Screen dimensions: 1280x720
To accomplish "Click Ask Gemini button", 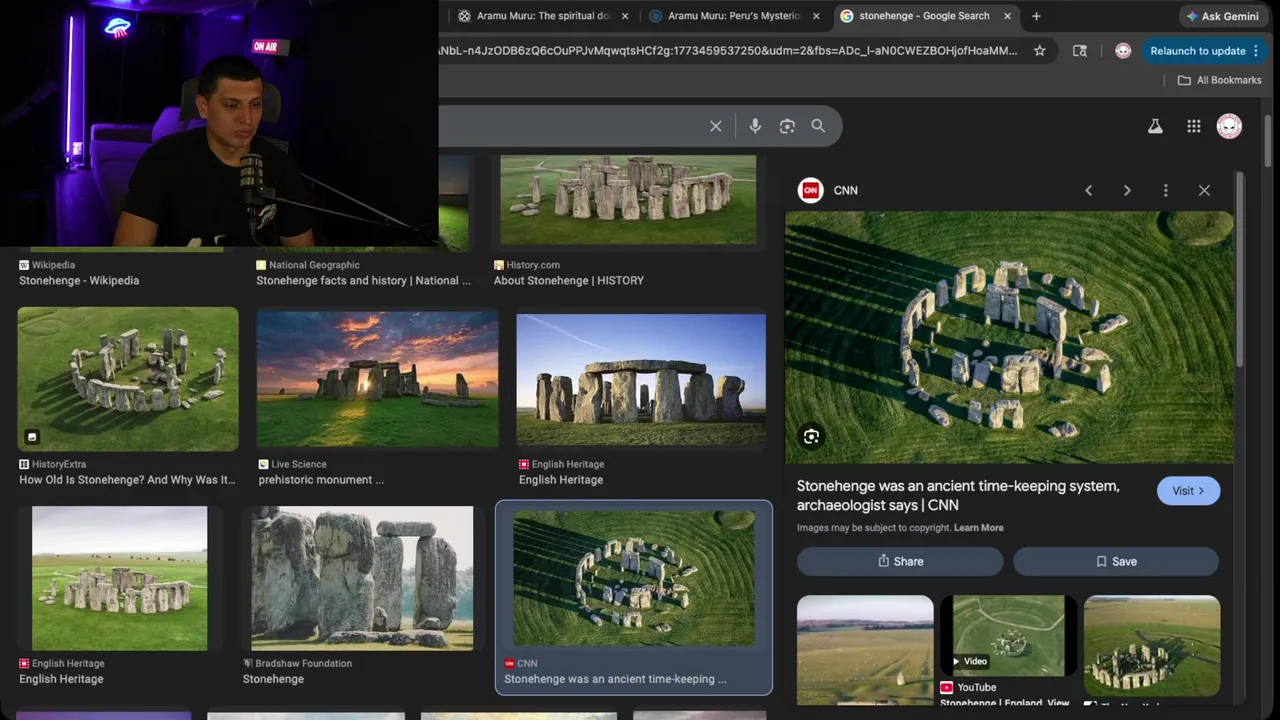I will coord(1222,16).
